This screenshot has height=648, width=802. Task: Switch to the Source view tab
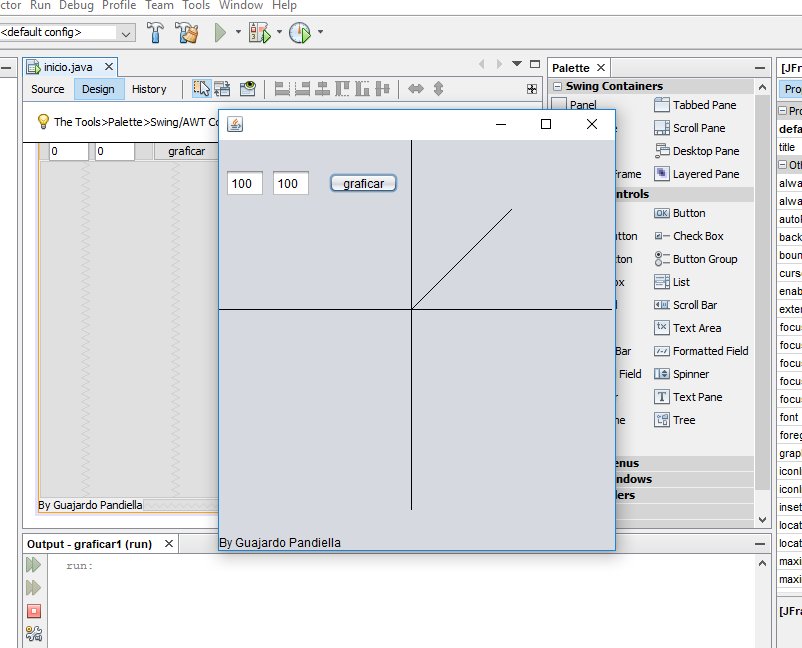tap(47, 88)
